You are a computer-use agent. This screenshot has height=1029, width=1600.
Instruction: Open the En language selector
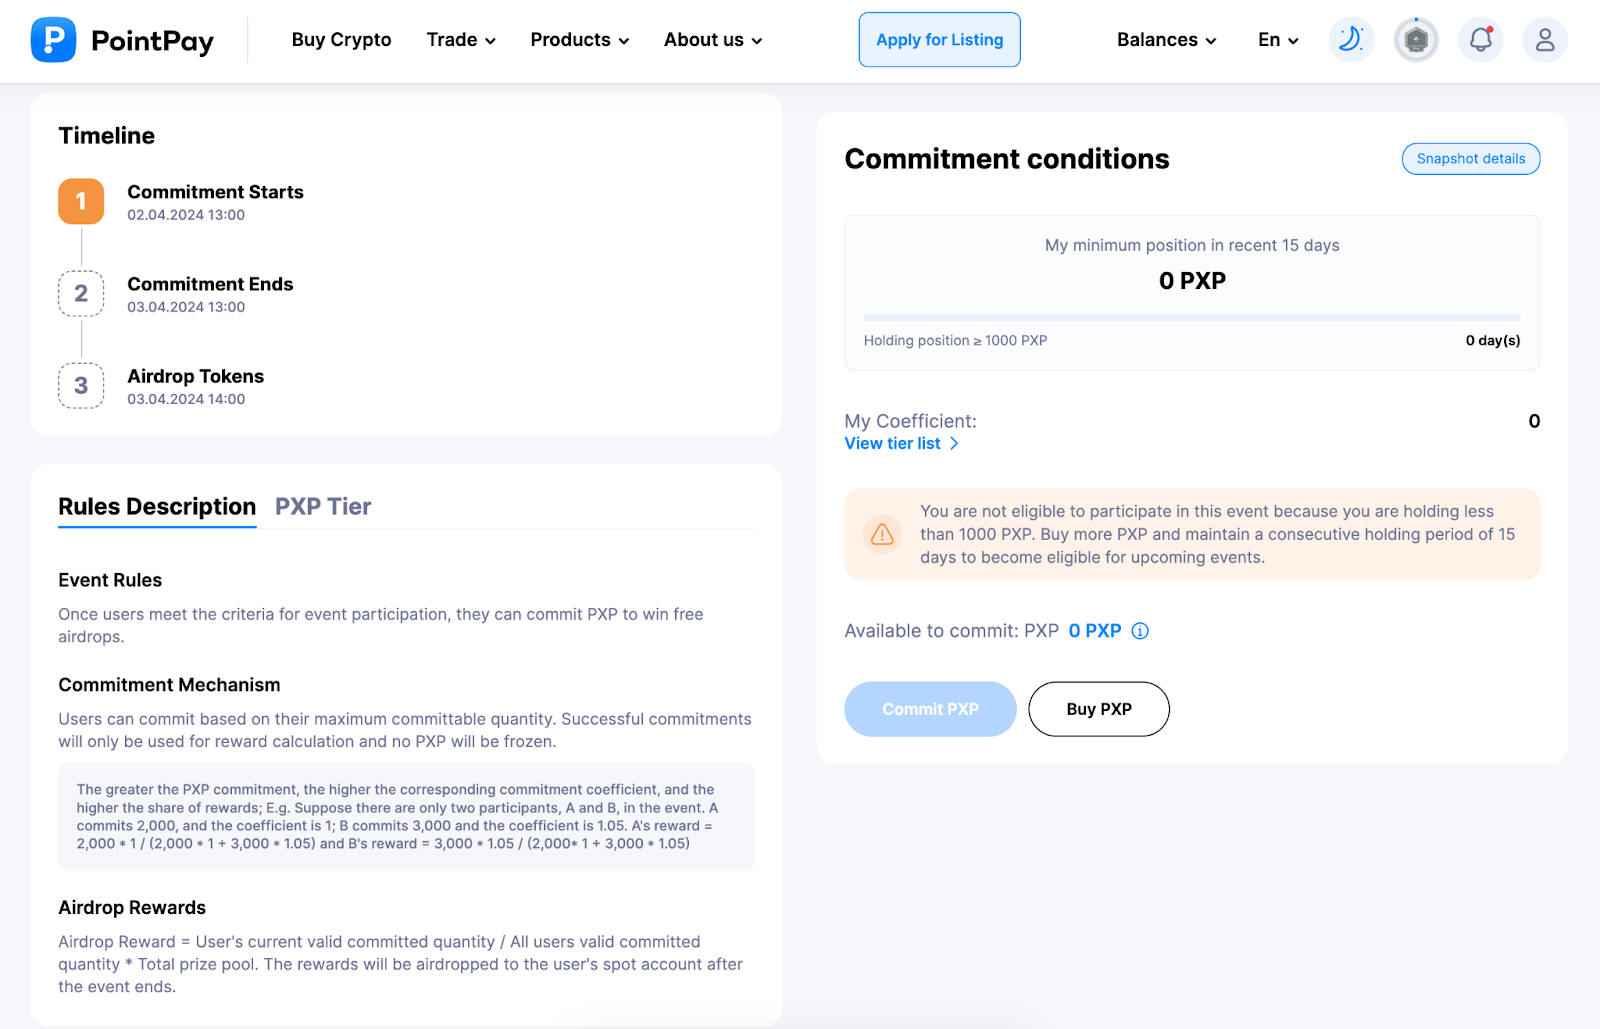pos(1278,40)
